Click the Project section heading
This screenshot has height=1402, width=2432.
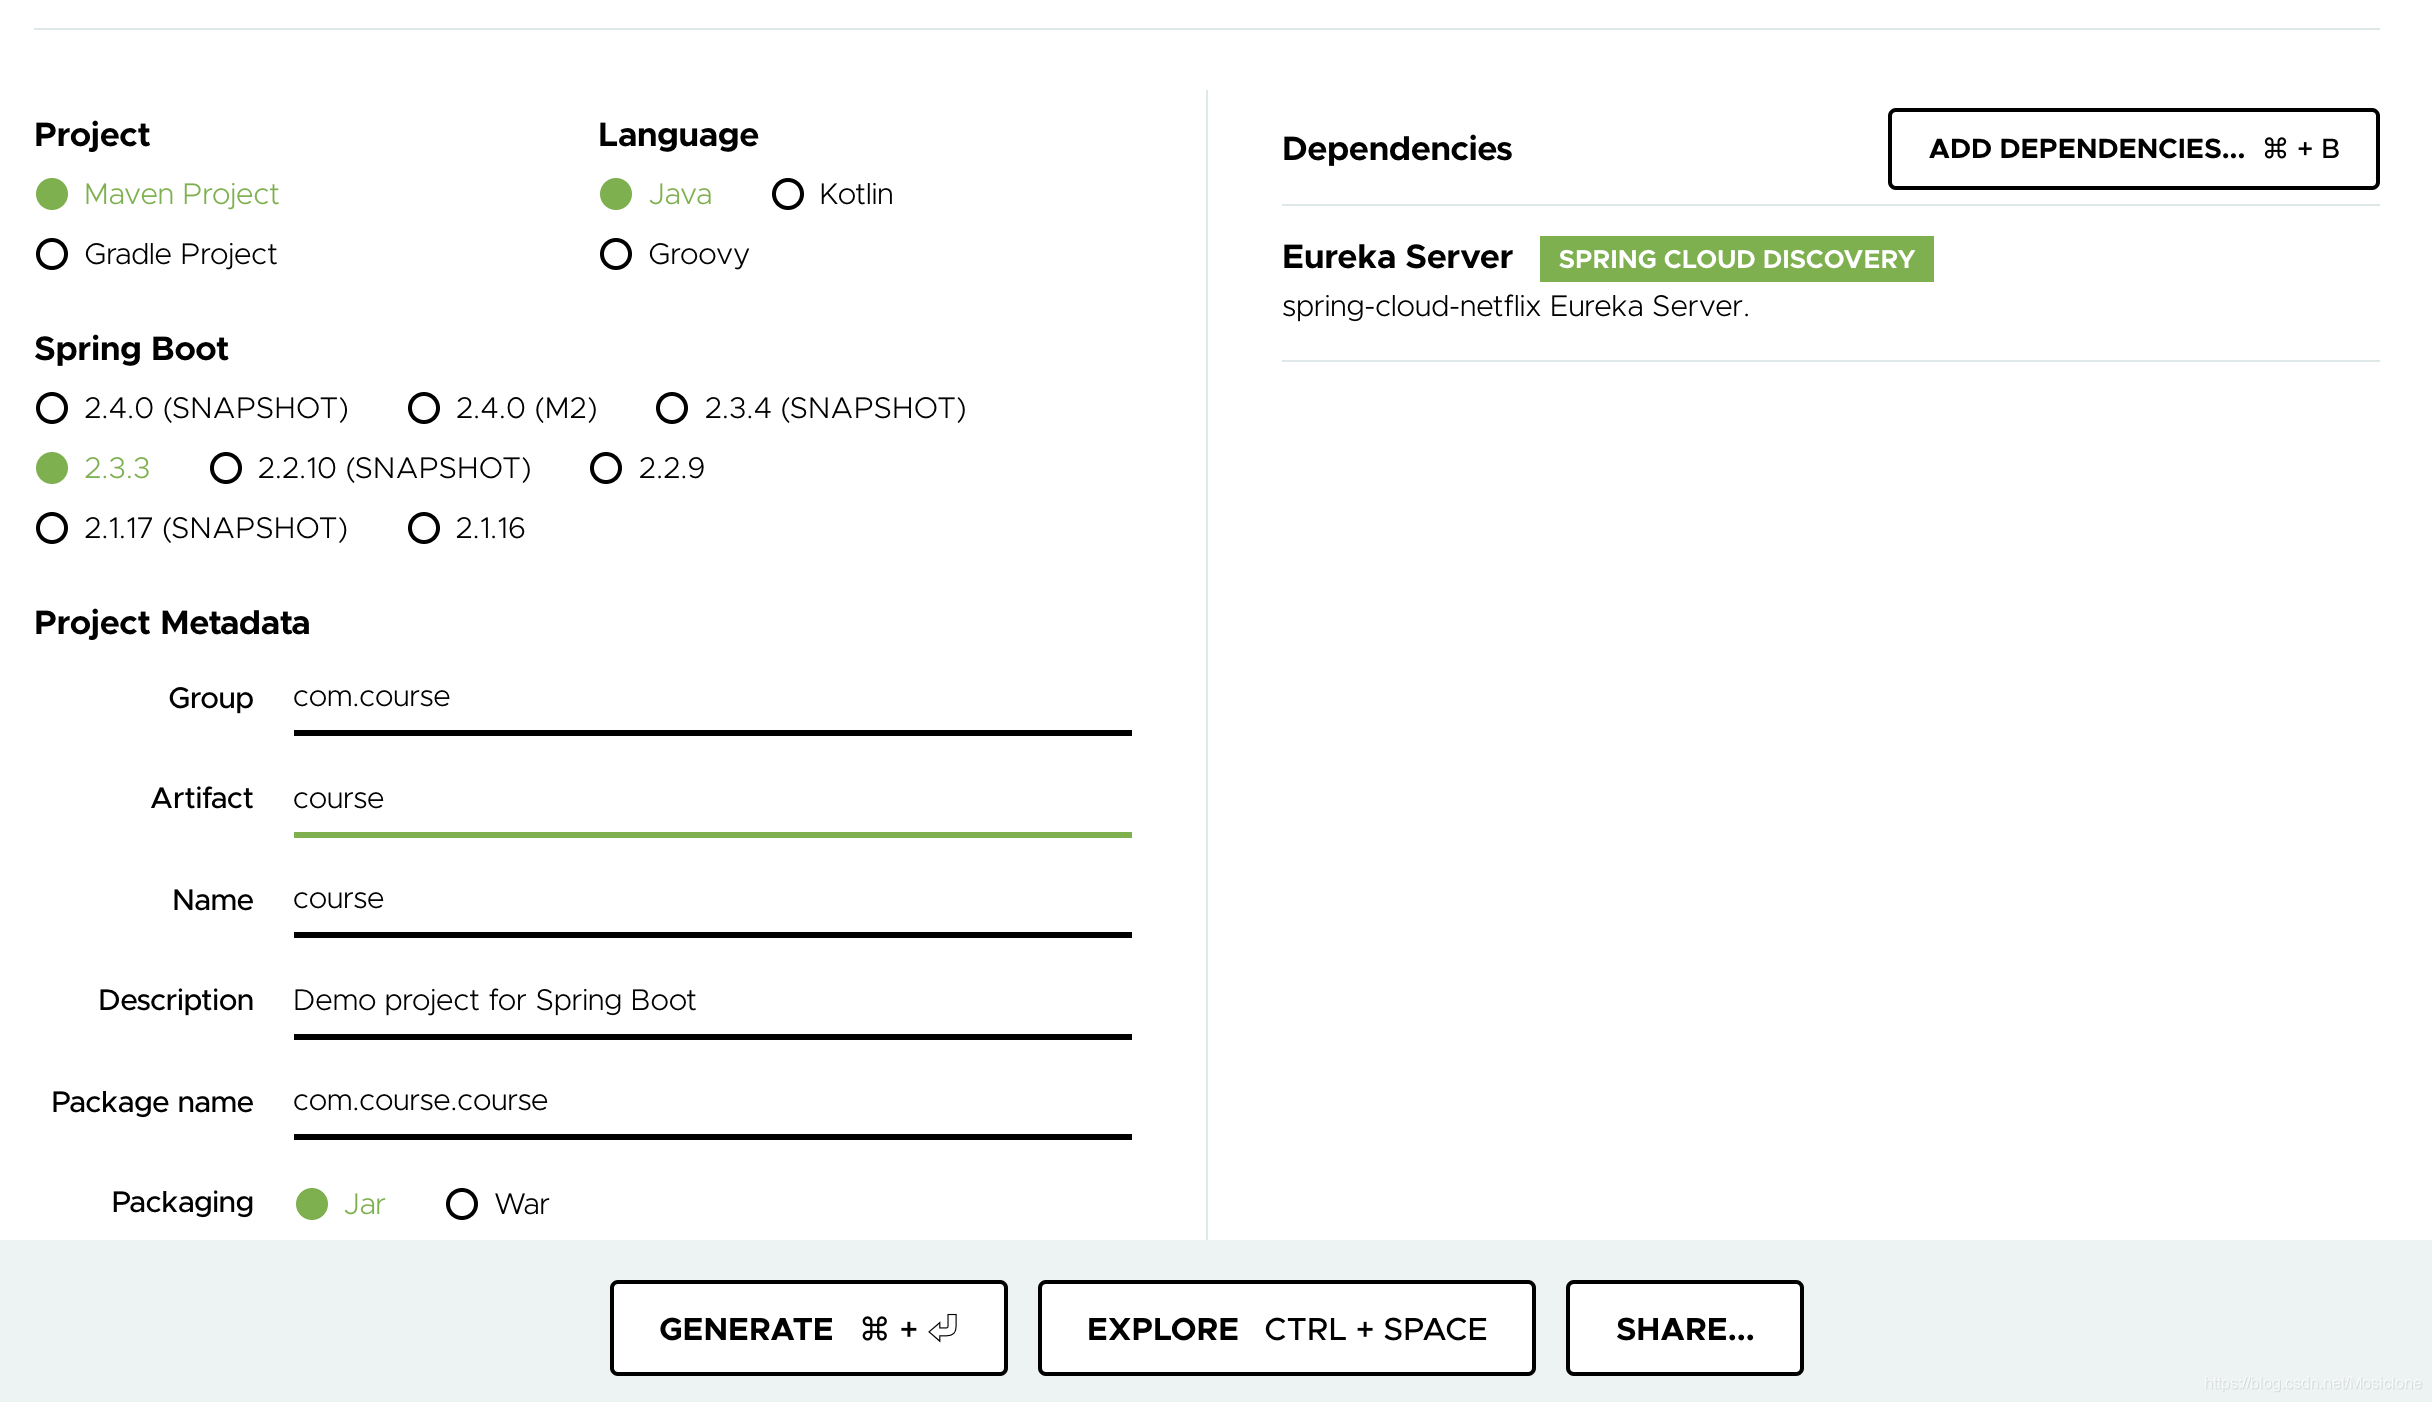pos(92,135)
